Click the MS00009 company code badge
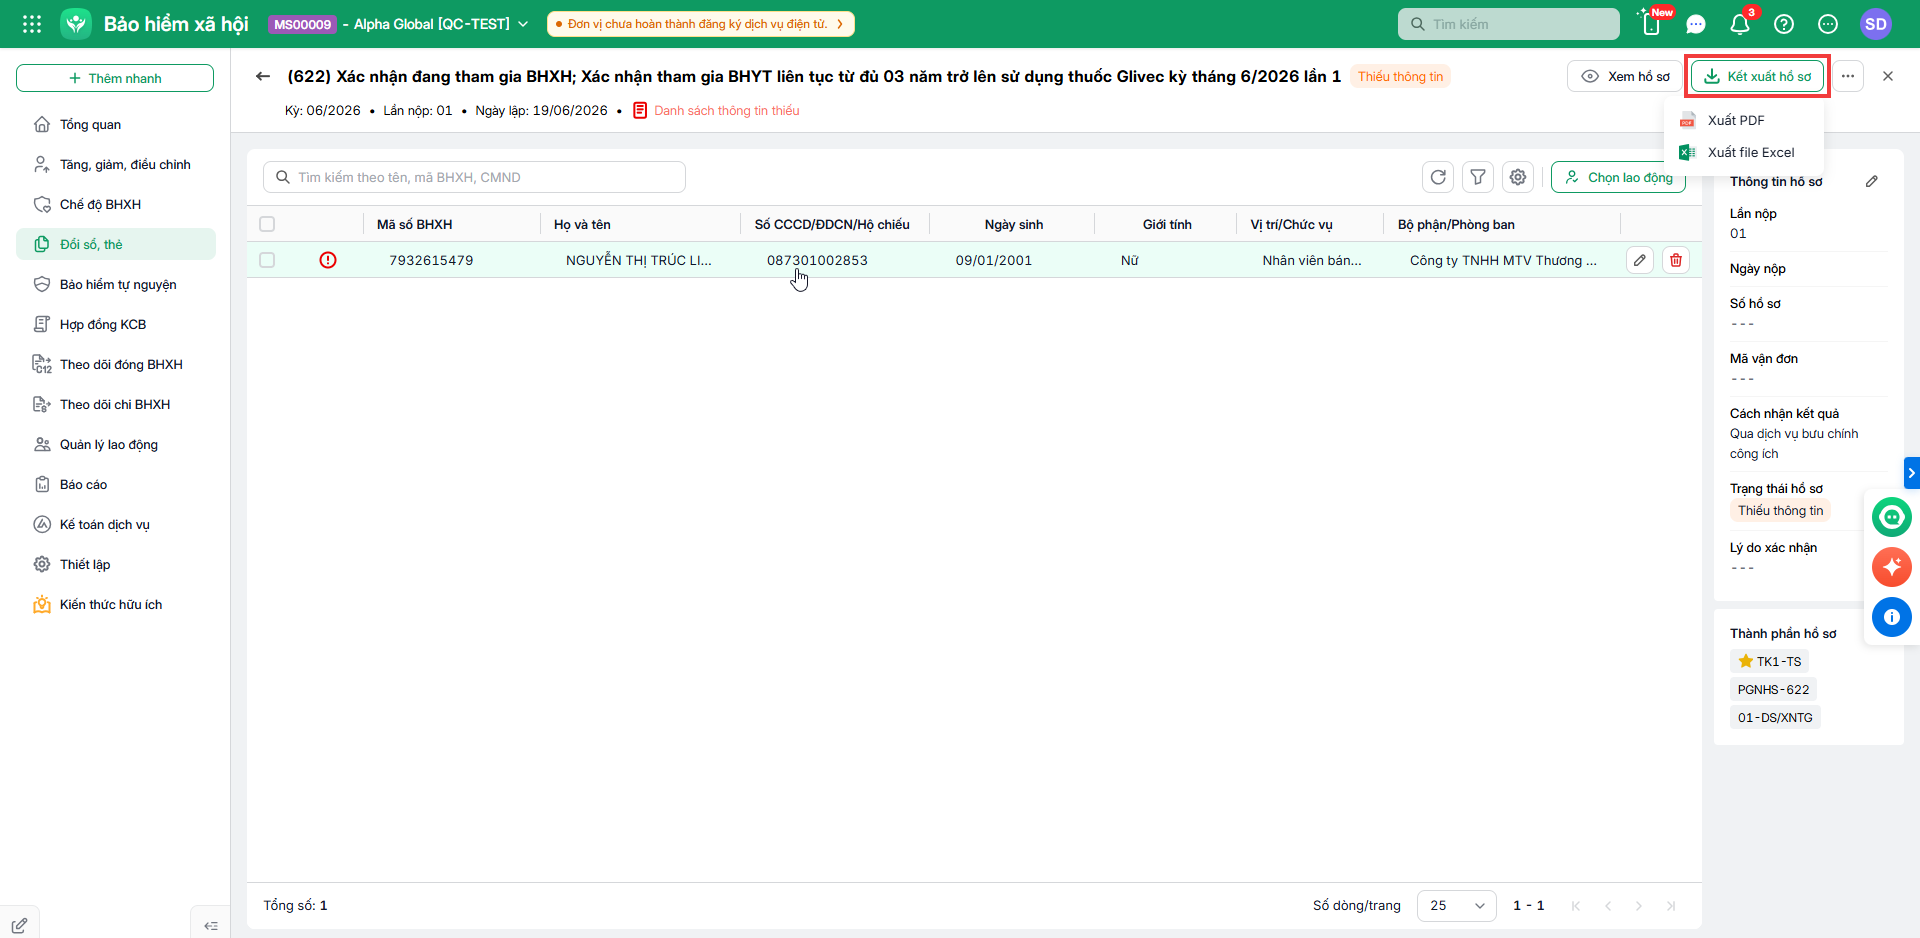Image resolution: width=1920 pixels, height=938 pixels. (x=303, y=24)
